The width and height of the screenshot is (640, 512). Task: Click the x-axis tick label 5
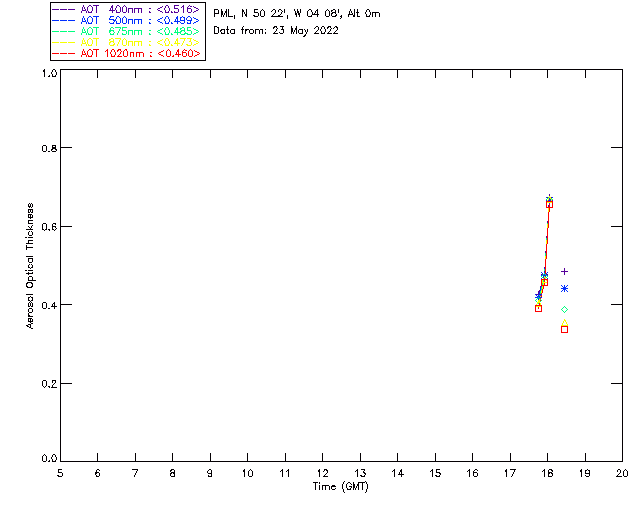(60, 473)
